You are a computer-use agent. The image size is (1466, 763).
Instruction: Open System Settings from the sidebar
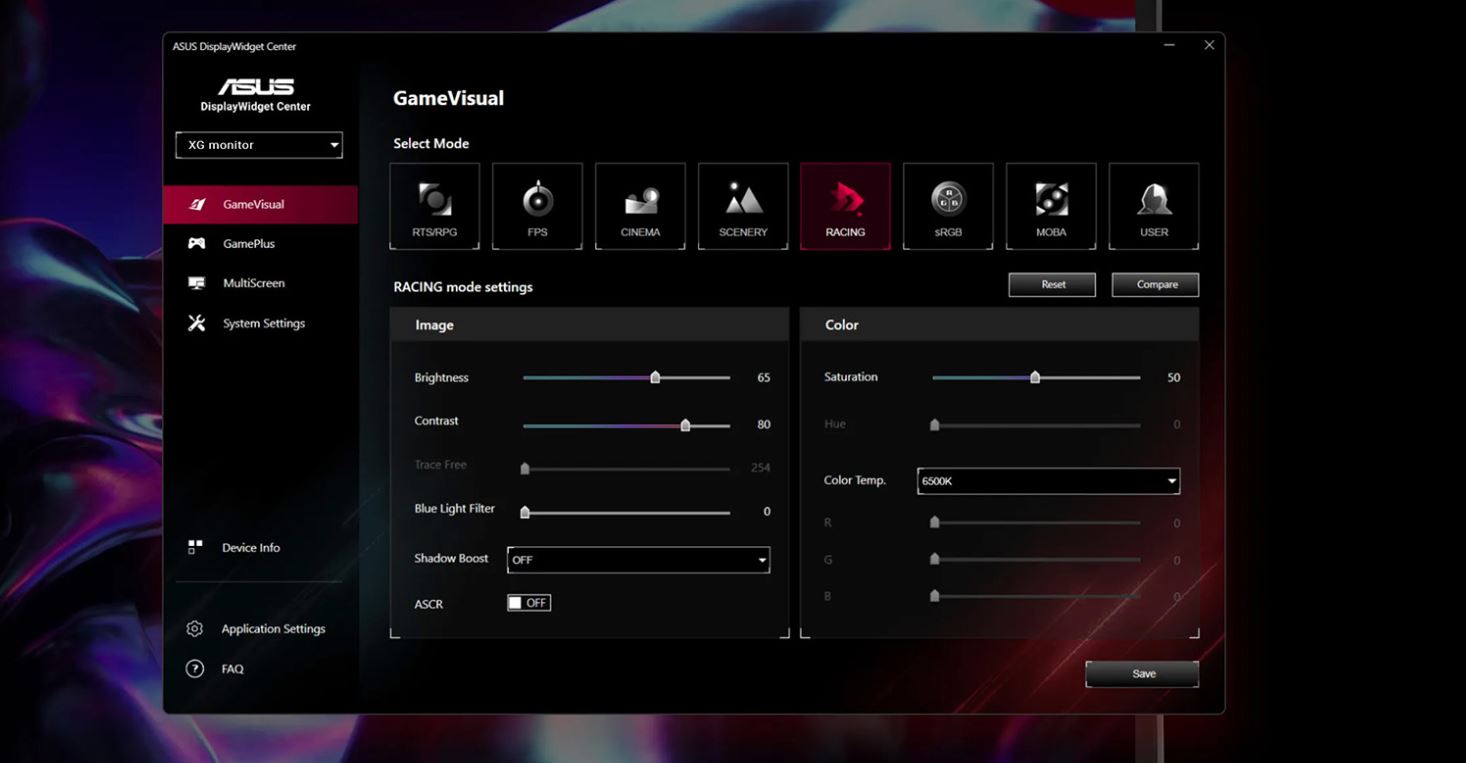(x=263, y=324)
